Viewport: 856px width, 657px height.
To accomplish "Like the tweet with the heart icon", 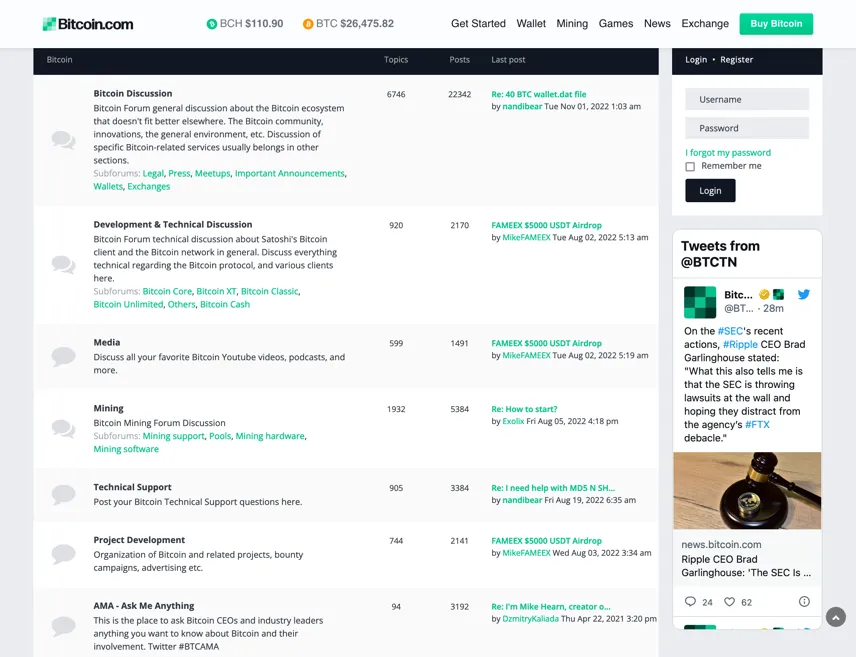I will click(729, 601).
